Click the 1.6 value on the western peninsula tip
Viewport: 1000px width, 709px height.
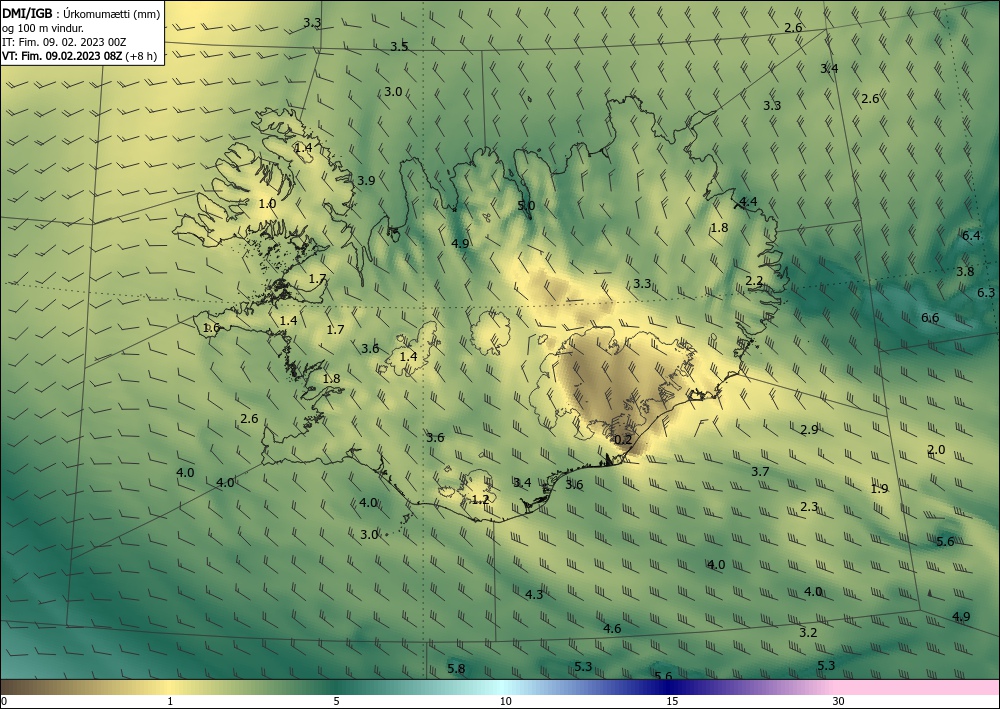pyautogui.click(x=211, y=328)
